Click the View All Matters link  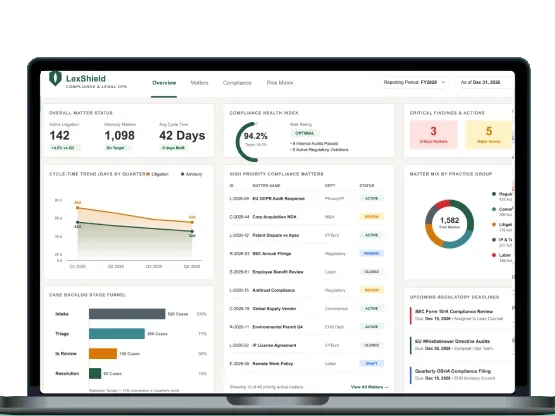pos(370,387)
